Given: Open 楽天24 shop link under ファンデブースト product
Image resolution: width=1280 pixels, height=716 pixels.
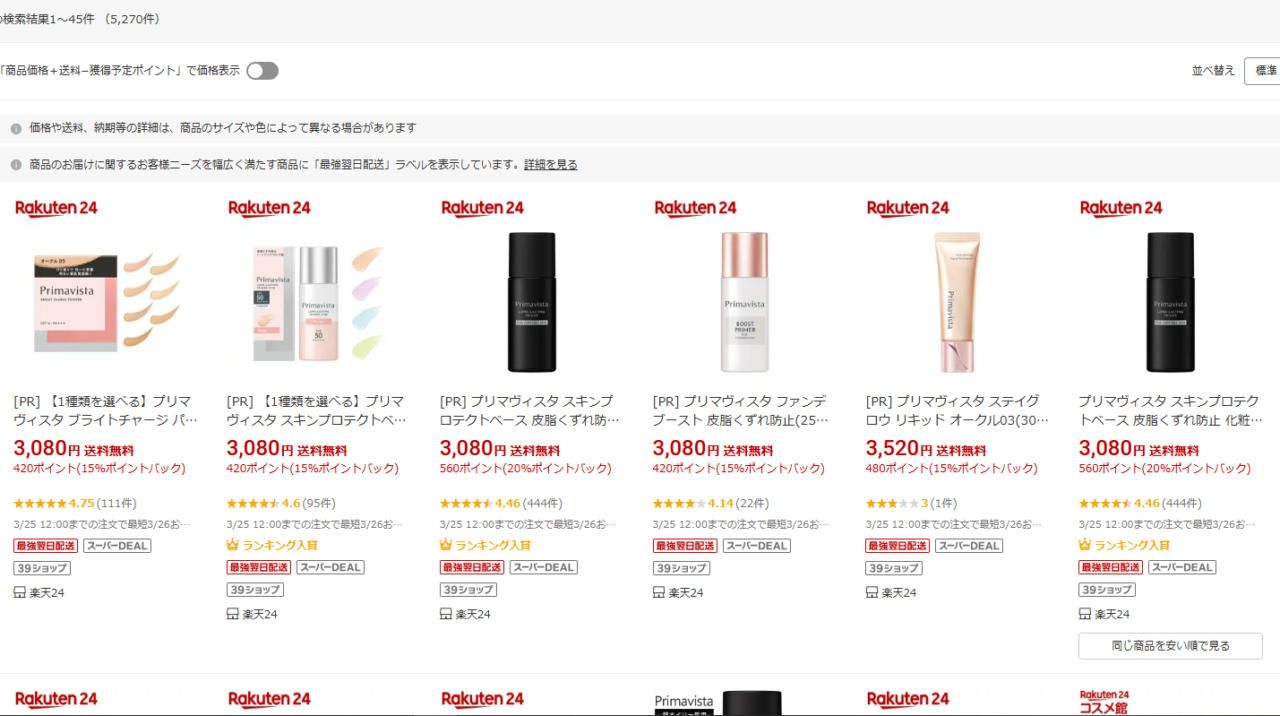Looking at the screenshot, I should [x=678, y=593].
